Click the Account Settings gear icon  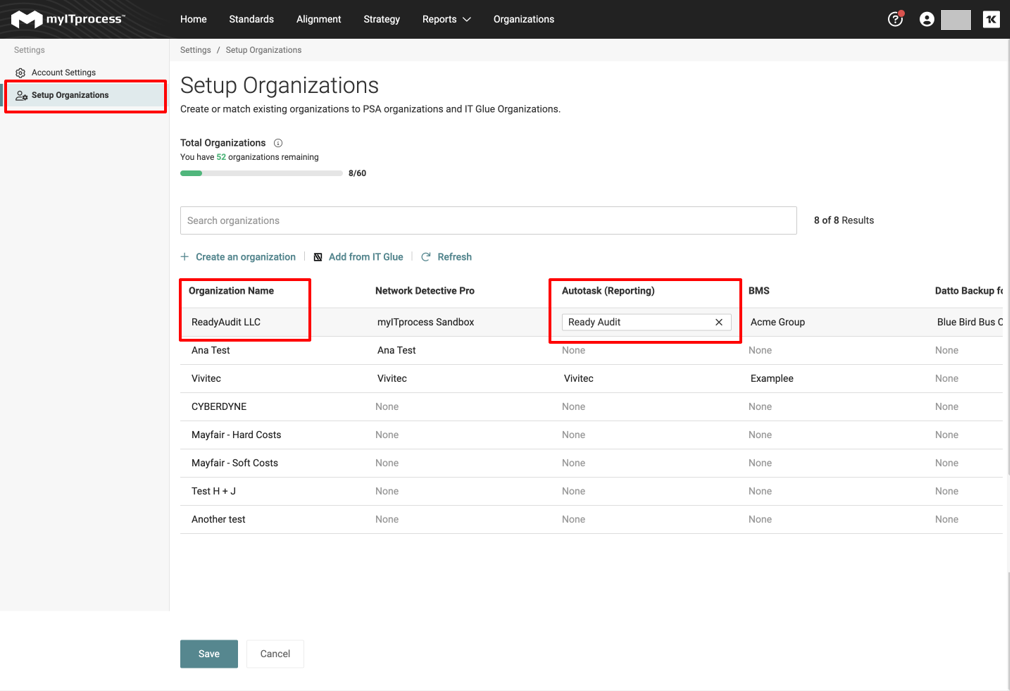coord(21,73)
